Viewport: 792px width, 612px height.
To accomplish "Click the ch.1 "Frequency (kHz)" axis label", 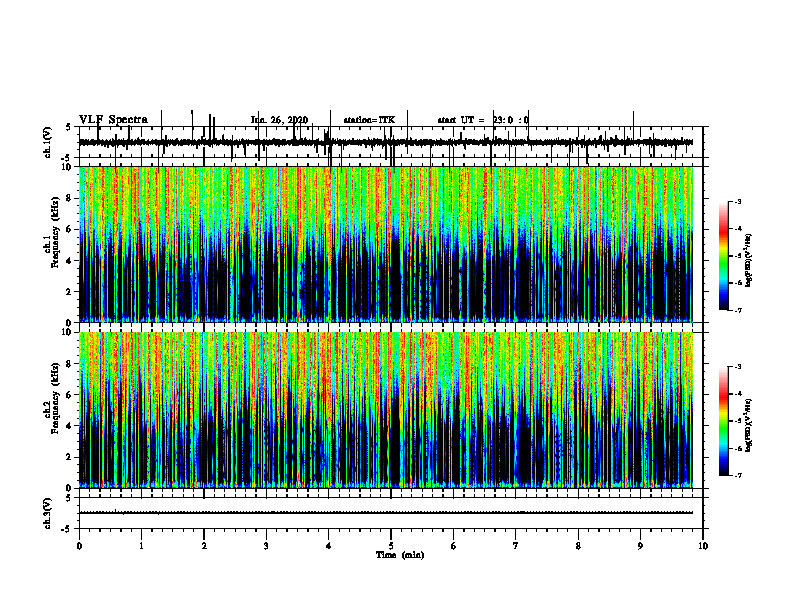I will tap(55, 230).
